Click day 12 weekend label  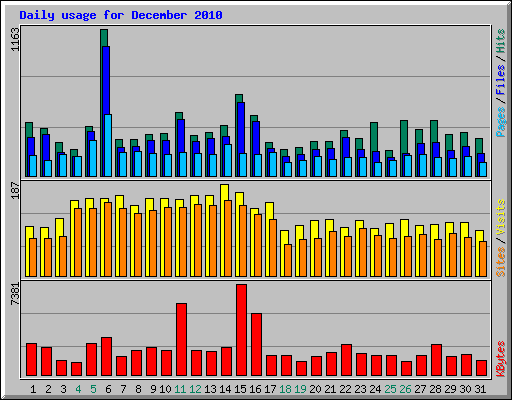pos(195,389)
